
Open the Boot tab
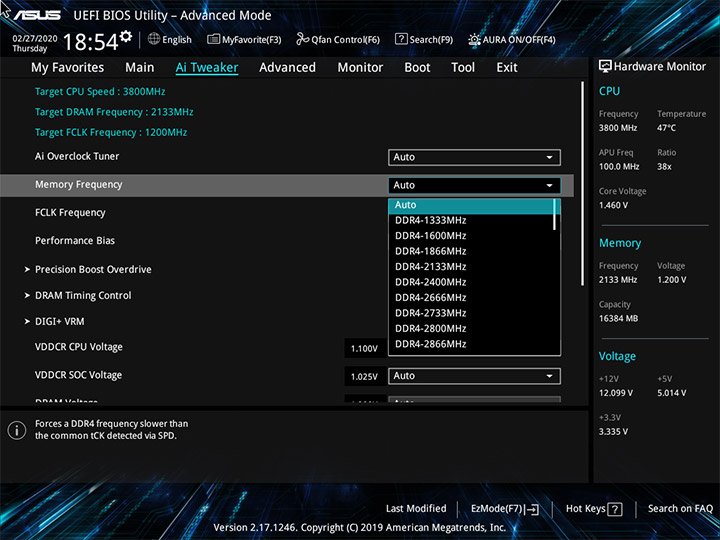pyautogui.click(x=417, y=68)
